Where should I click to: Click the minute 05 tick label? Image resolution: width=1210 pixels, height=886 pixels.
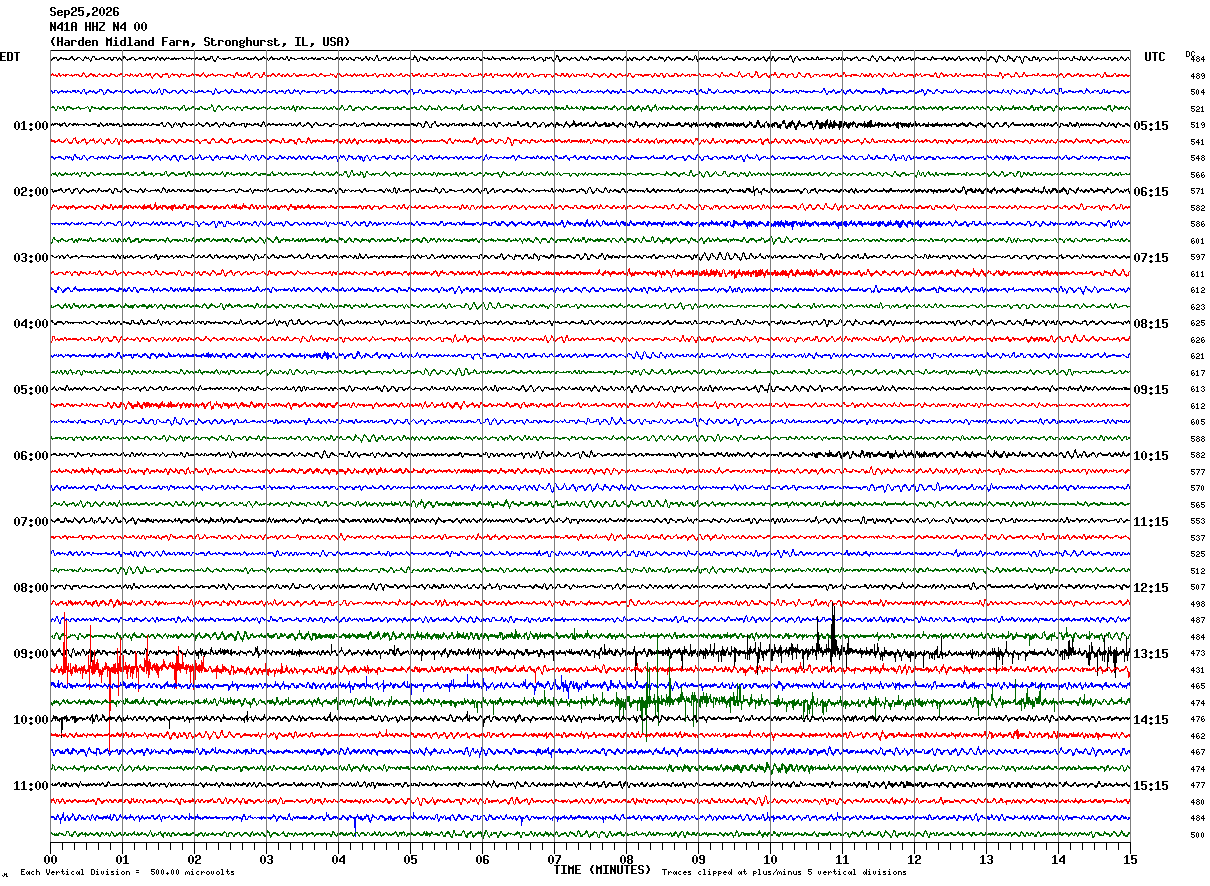coord(410,859)
